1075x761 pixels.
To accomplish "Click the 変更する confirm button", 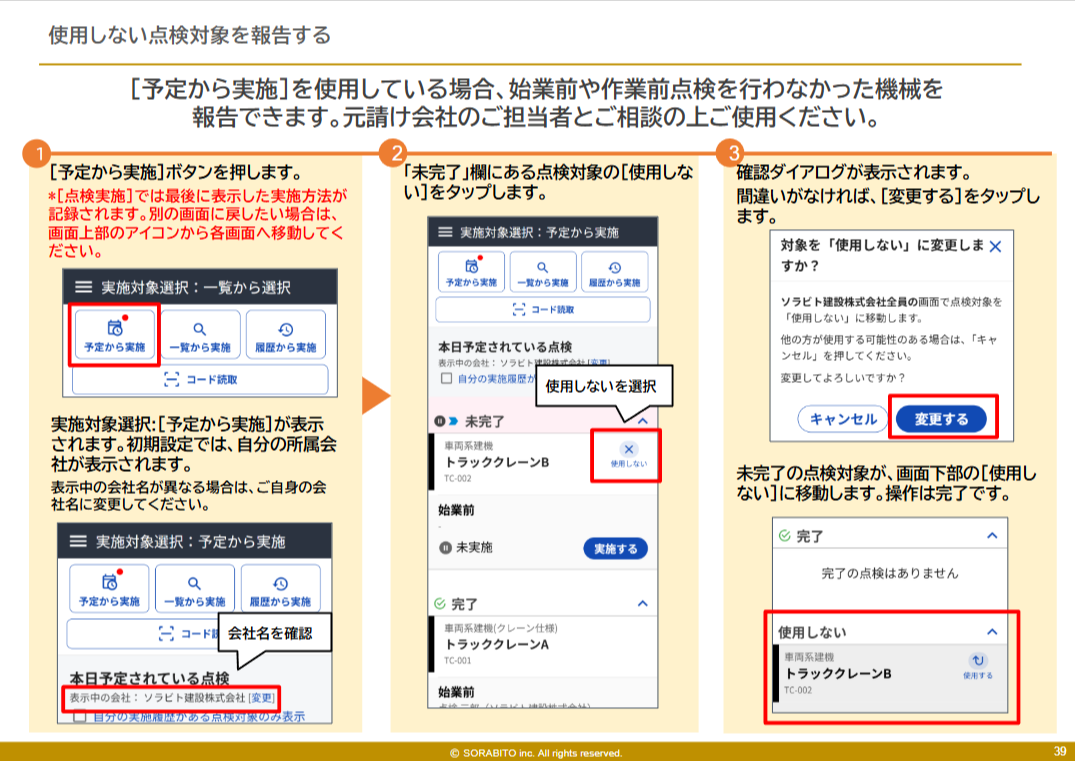I will point(941,419).
